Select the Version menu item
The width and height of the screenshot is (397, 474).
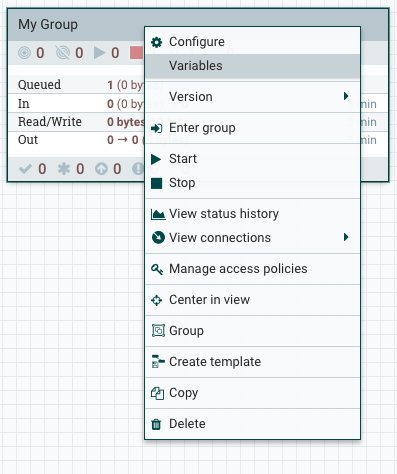click(x=252, y=97)
